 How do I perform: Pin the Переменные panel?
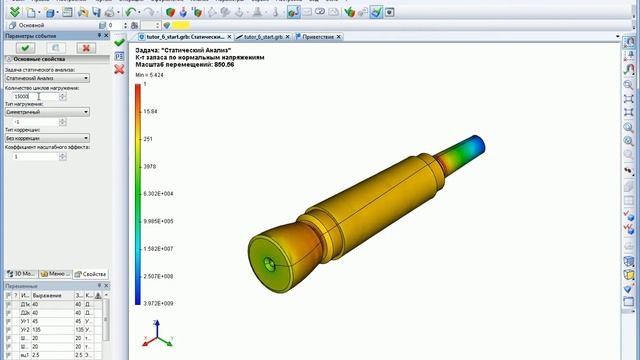click(99, 286)
